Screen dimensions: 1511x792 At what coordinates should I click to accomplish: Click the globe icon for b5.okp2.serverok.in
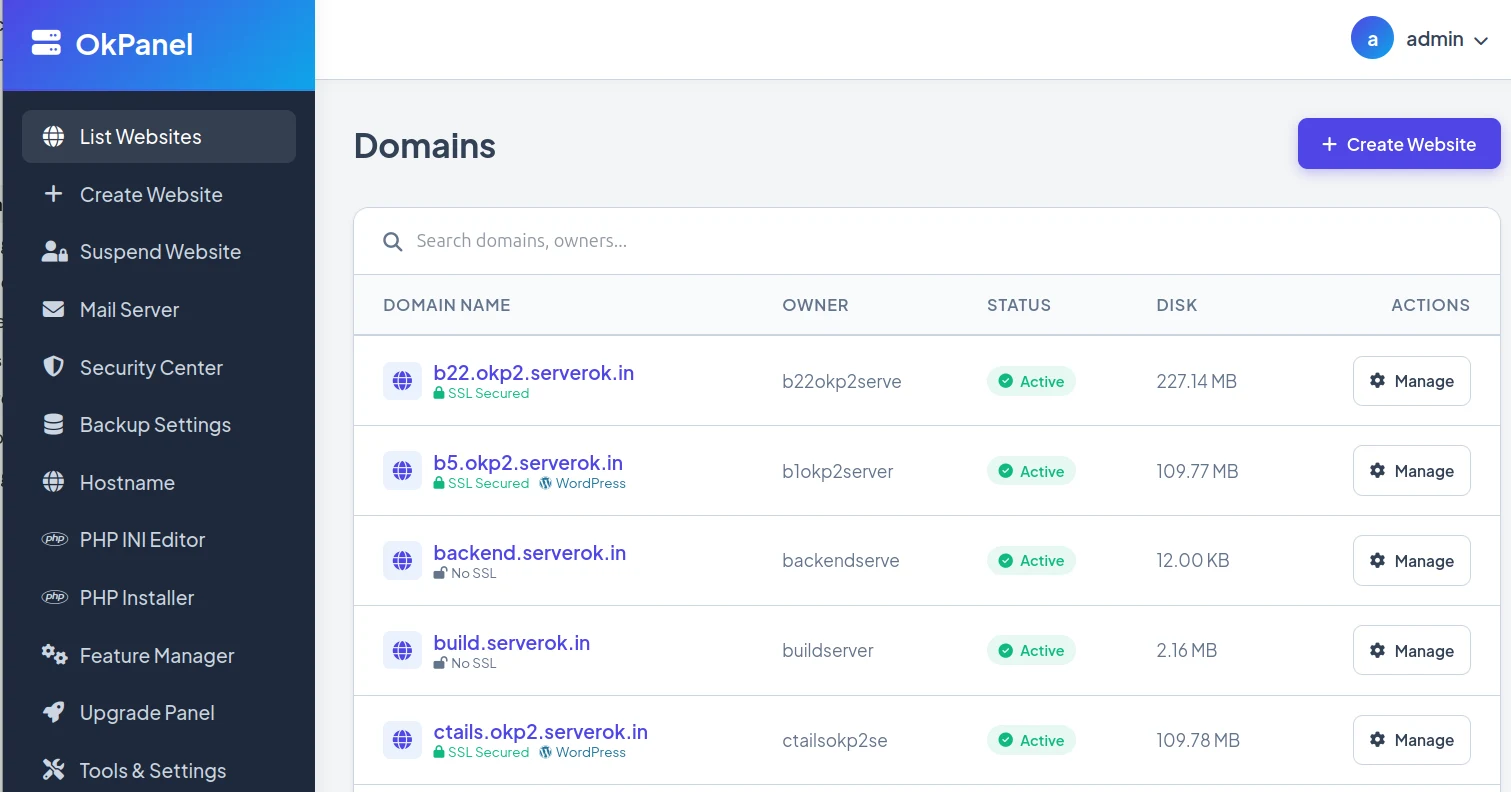click(x=402, y=471)
